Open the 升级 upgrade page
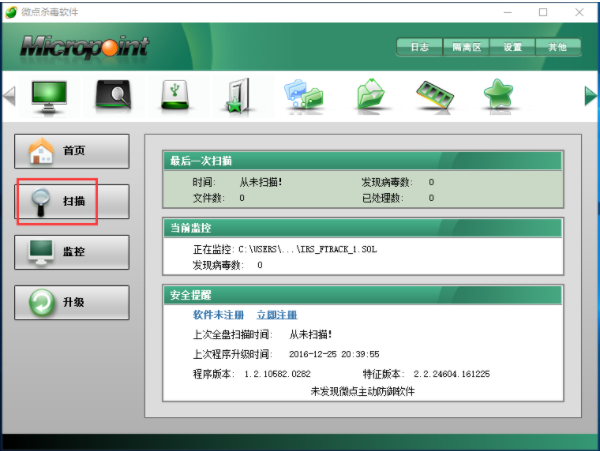The height and width of the screenshot is (451, 600). tap(72, 303)
